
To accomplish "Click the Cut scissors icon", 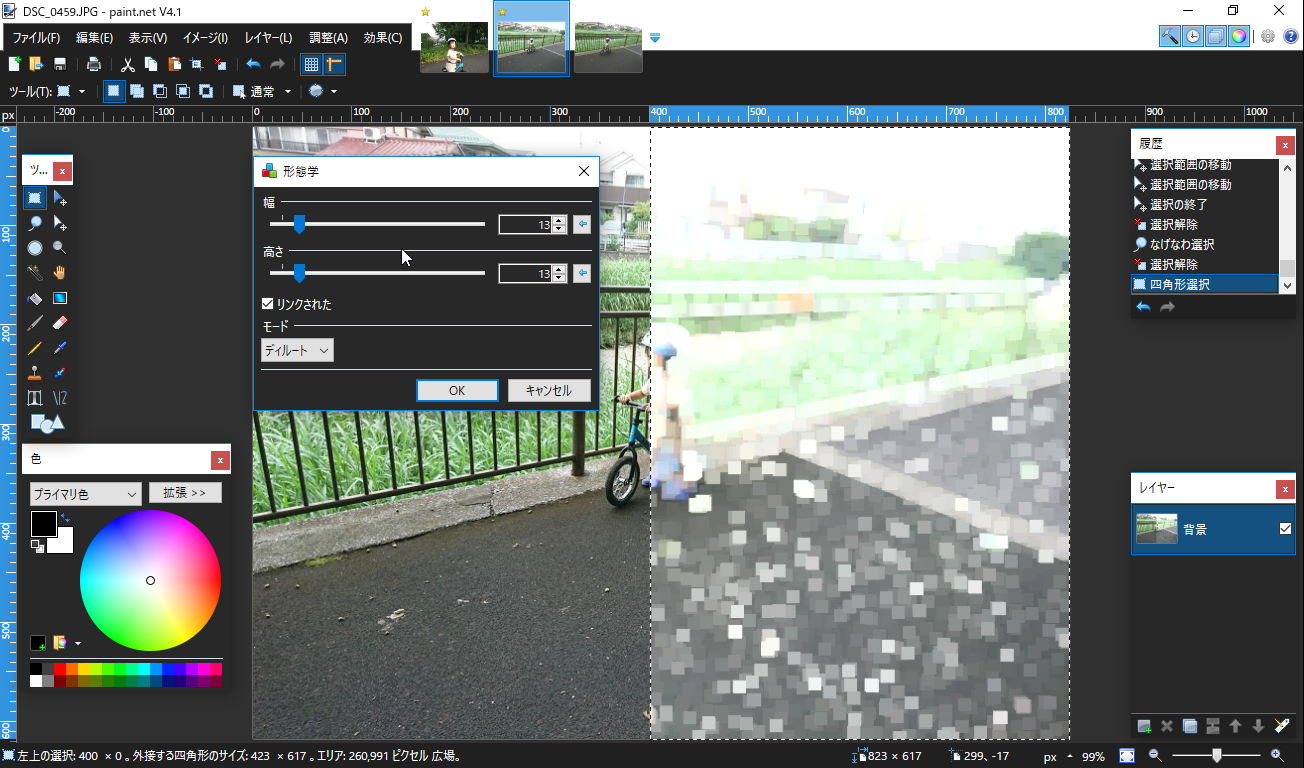I will (128, 64).
